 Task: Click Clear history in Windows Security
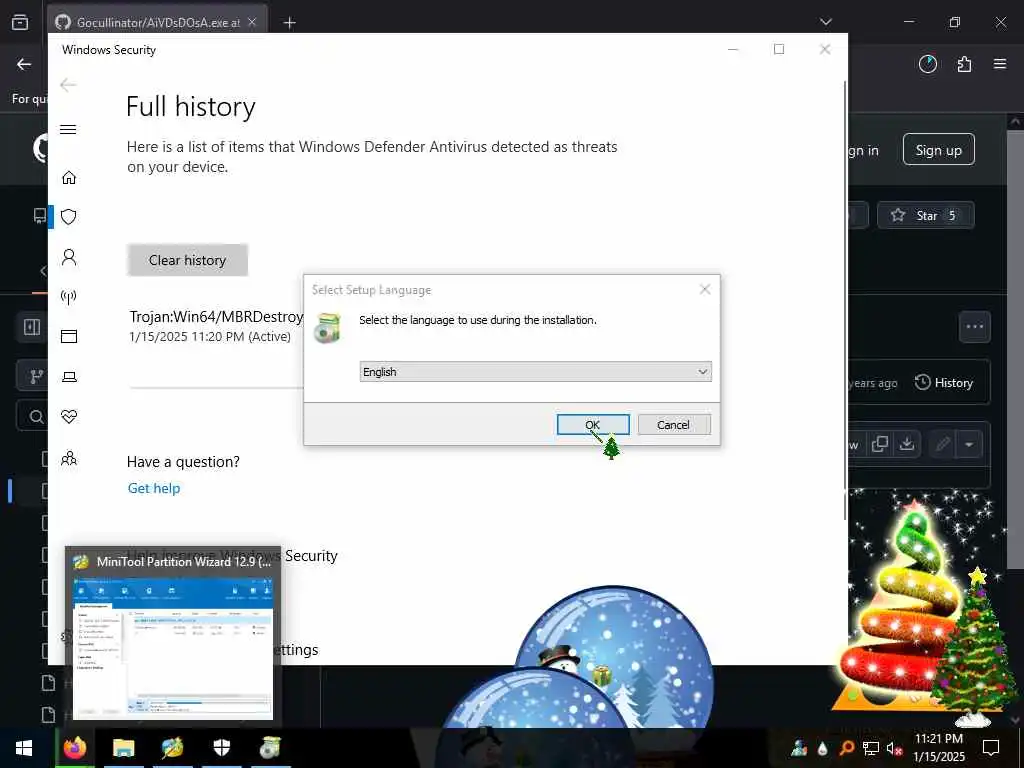[187, 260]
